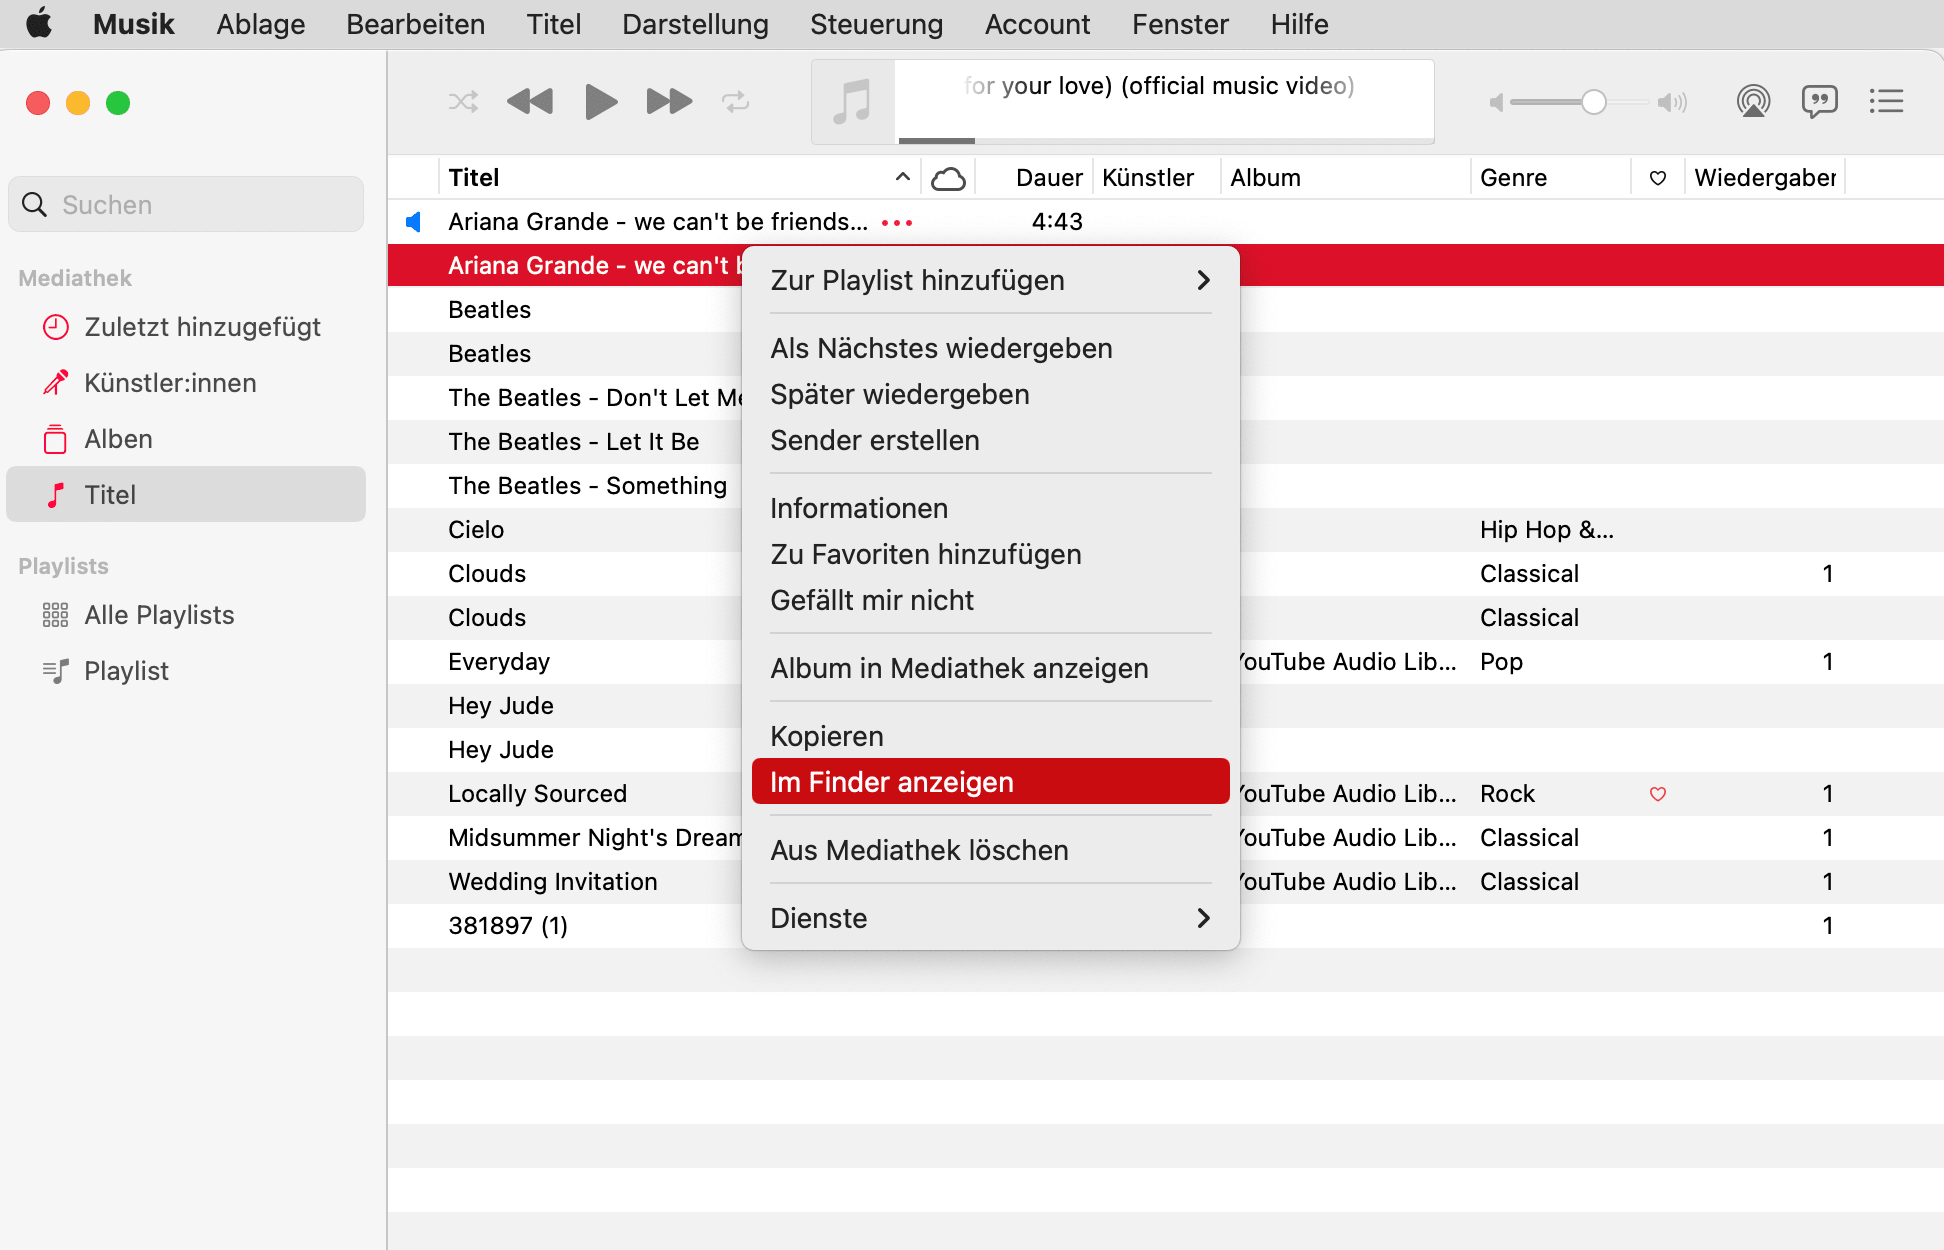Click the shuffle icon in toolbar
Viewport: 1944px width, 1250px height.
[463, 102]
